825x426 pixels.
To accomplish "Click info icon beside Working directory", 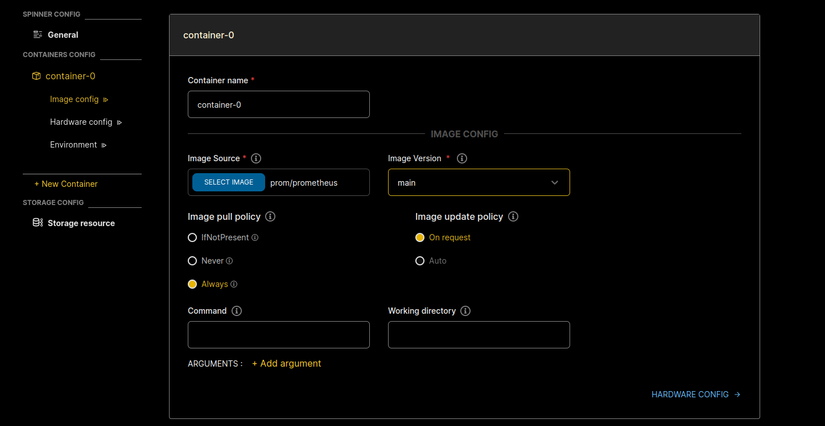I will tap(465, 311).
